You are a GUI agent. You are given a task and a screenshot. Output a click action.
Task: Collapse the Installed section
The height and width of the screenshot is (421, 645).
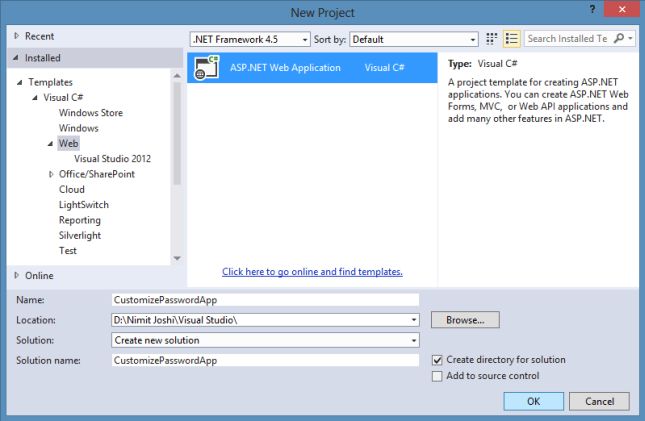point(16,58)
